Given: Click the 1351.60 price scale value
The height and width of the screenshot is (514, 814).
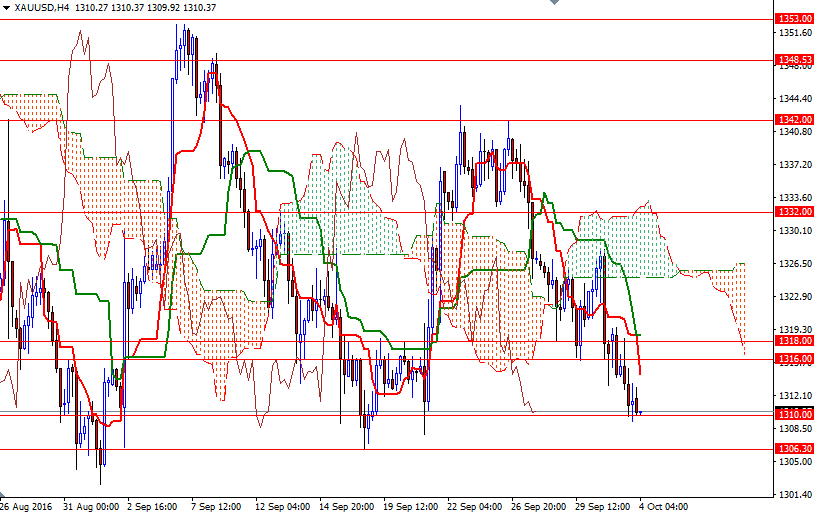Looking at the screenshot, I should coord(795,33).
